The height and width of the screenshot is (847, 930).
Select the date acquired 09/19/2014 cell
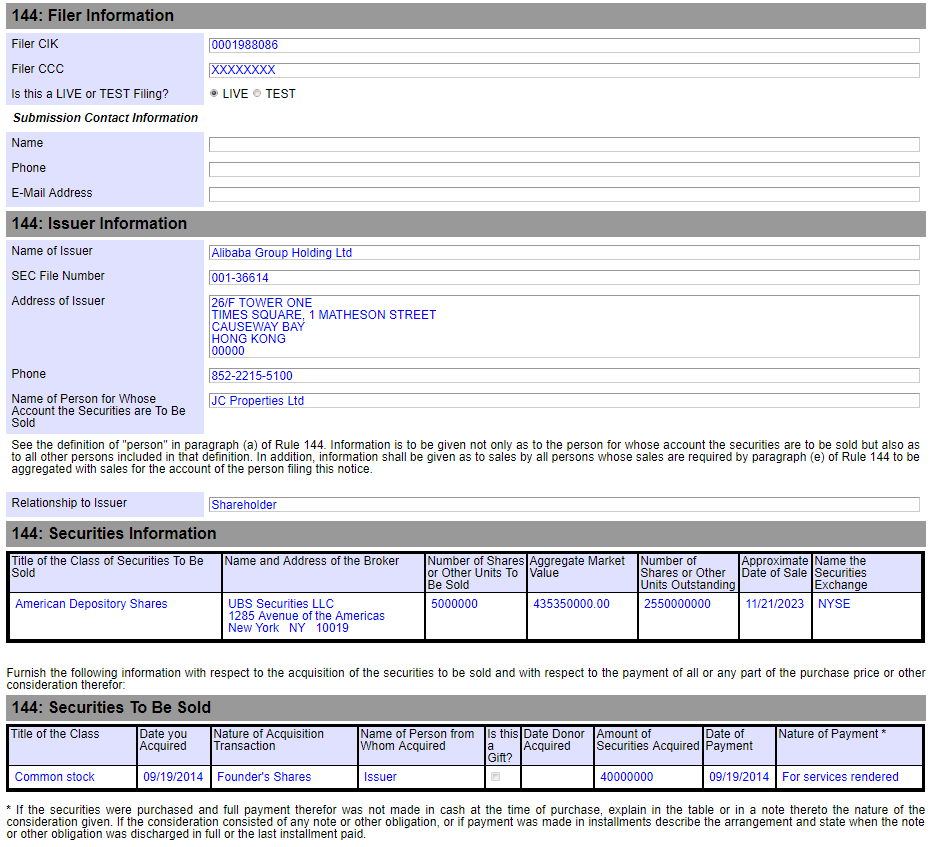click(173, 777)
